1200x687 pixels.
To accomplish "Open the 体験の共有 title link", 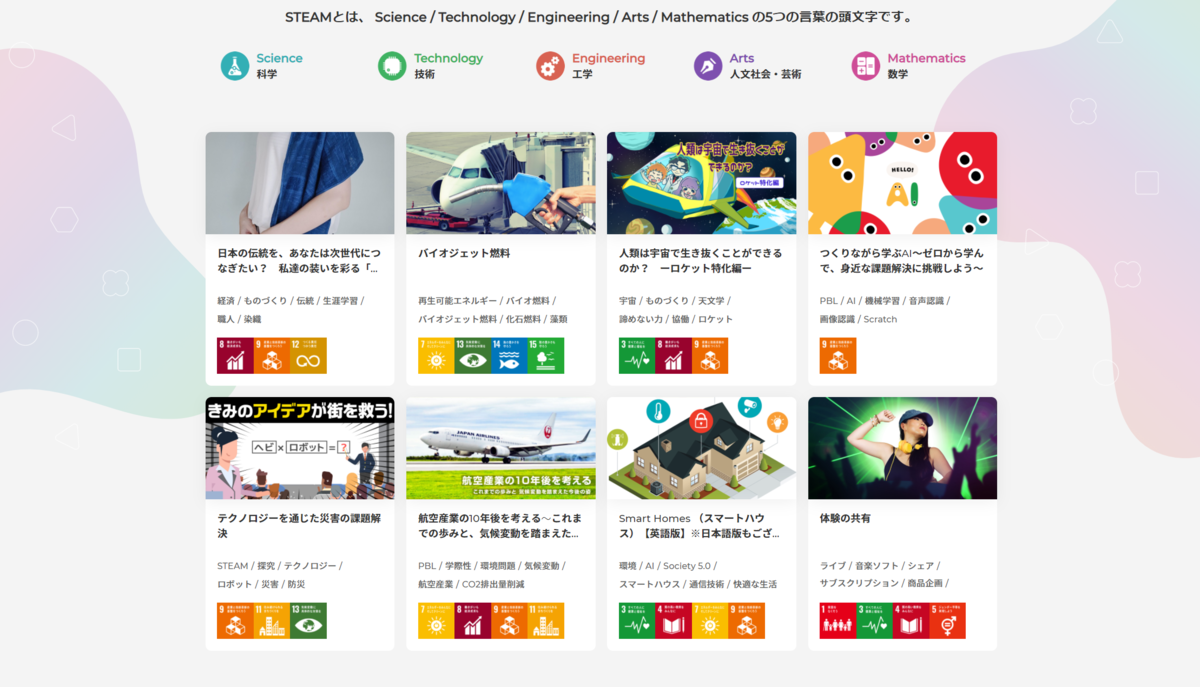I will pyautogui.click(x=845, y=519).
